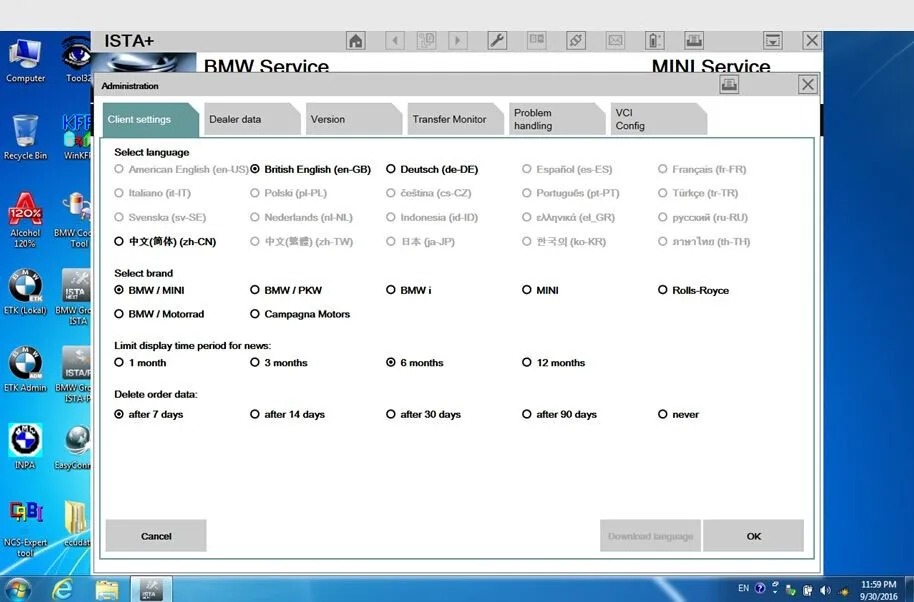Screen dimensions: 914x602
Task: Select Campagna Motors brand
Action: point(300,314)
